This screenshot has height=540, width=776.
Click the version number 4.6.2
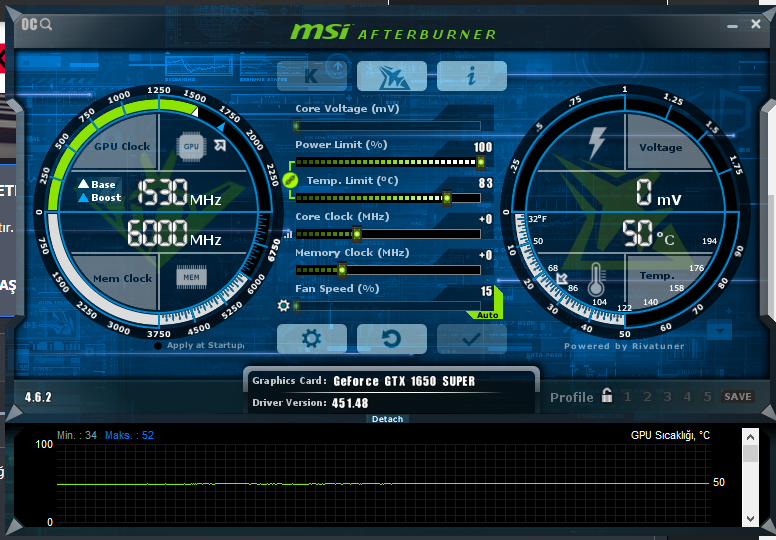point(38,397)
